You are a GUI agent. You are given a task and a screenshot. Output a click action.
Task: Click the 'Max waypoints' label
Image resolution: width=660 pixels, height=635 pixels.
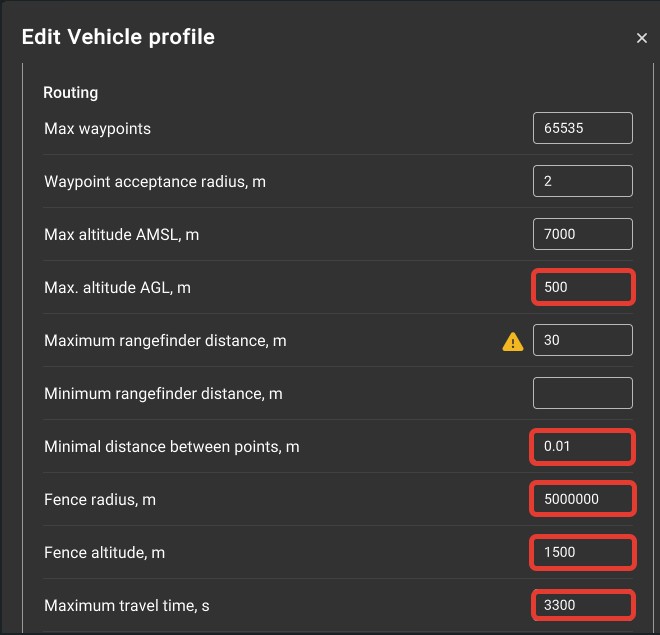[97, 129]
